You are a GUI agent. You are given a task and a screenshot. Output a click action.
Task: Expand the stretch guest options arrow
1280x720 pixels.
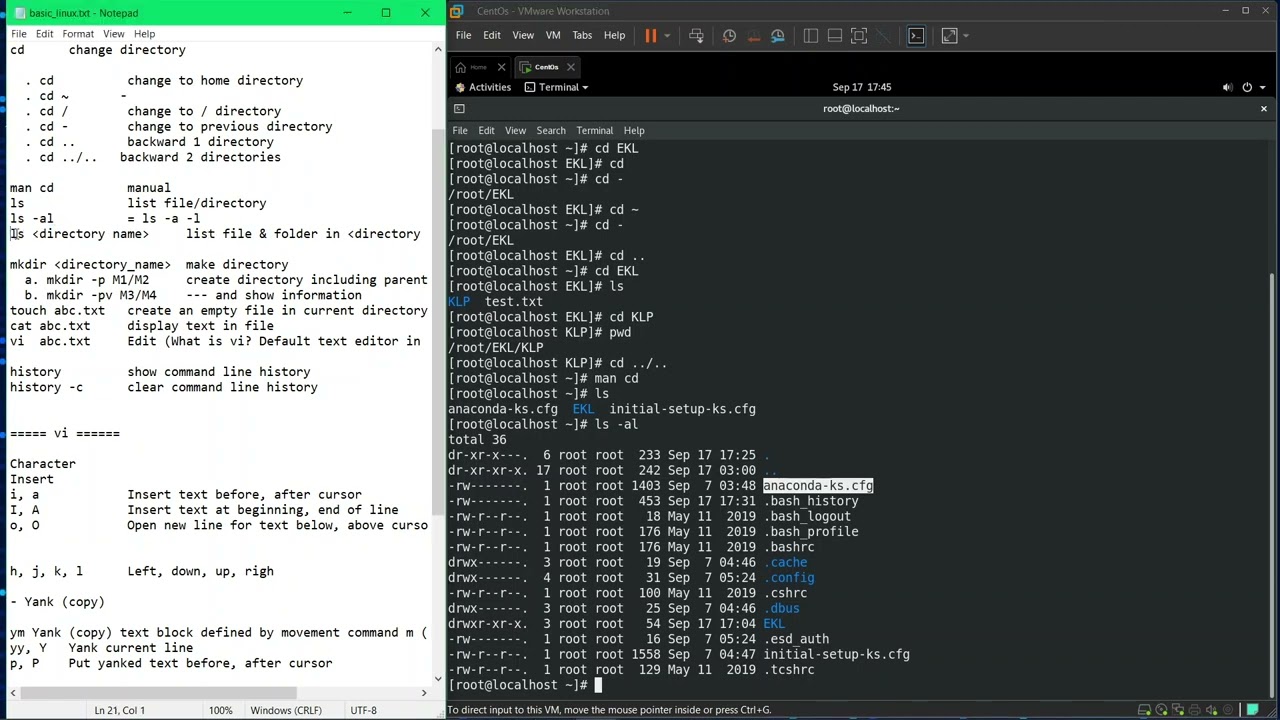pyautogui.click(x=967, y=36)
